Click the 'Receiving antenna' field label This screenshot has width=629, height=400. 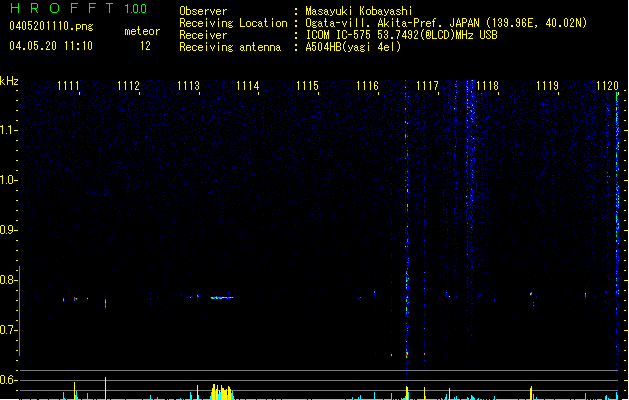[230, 47]
